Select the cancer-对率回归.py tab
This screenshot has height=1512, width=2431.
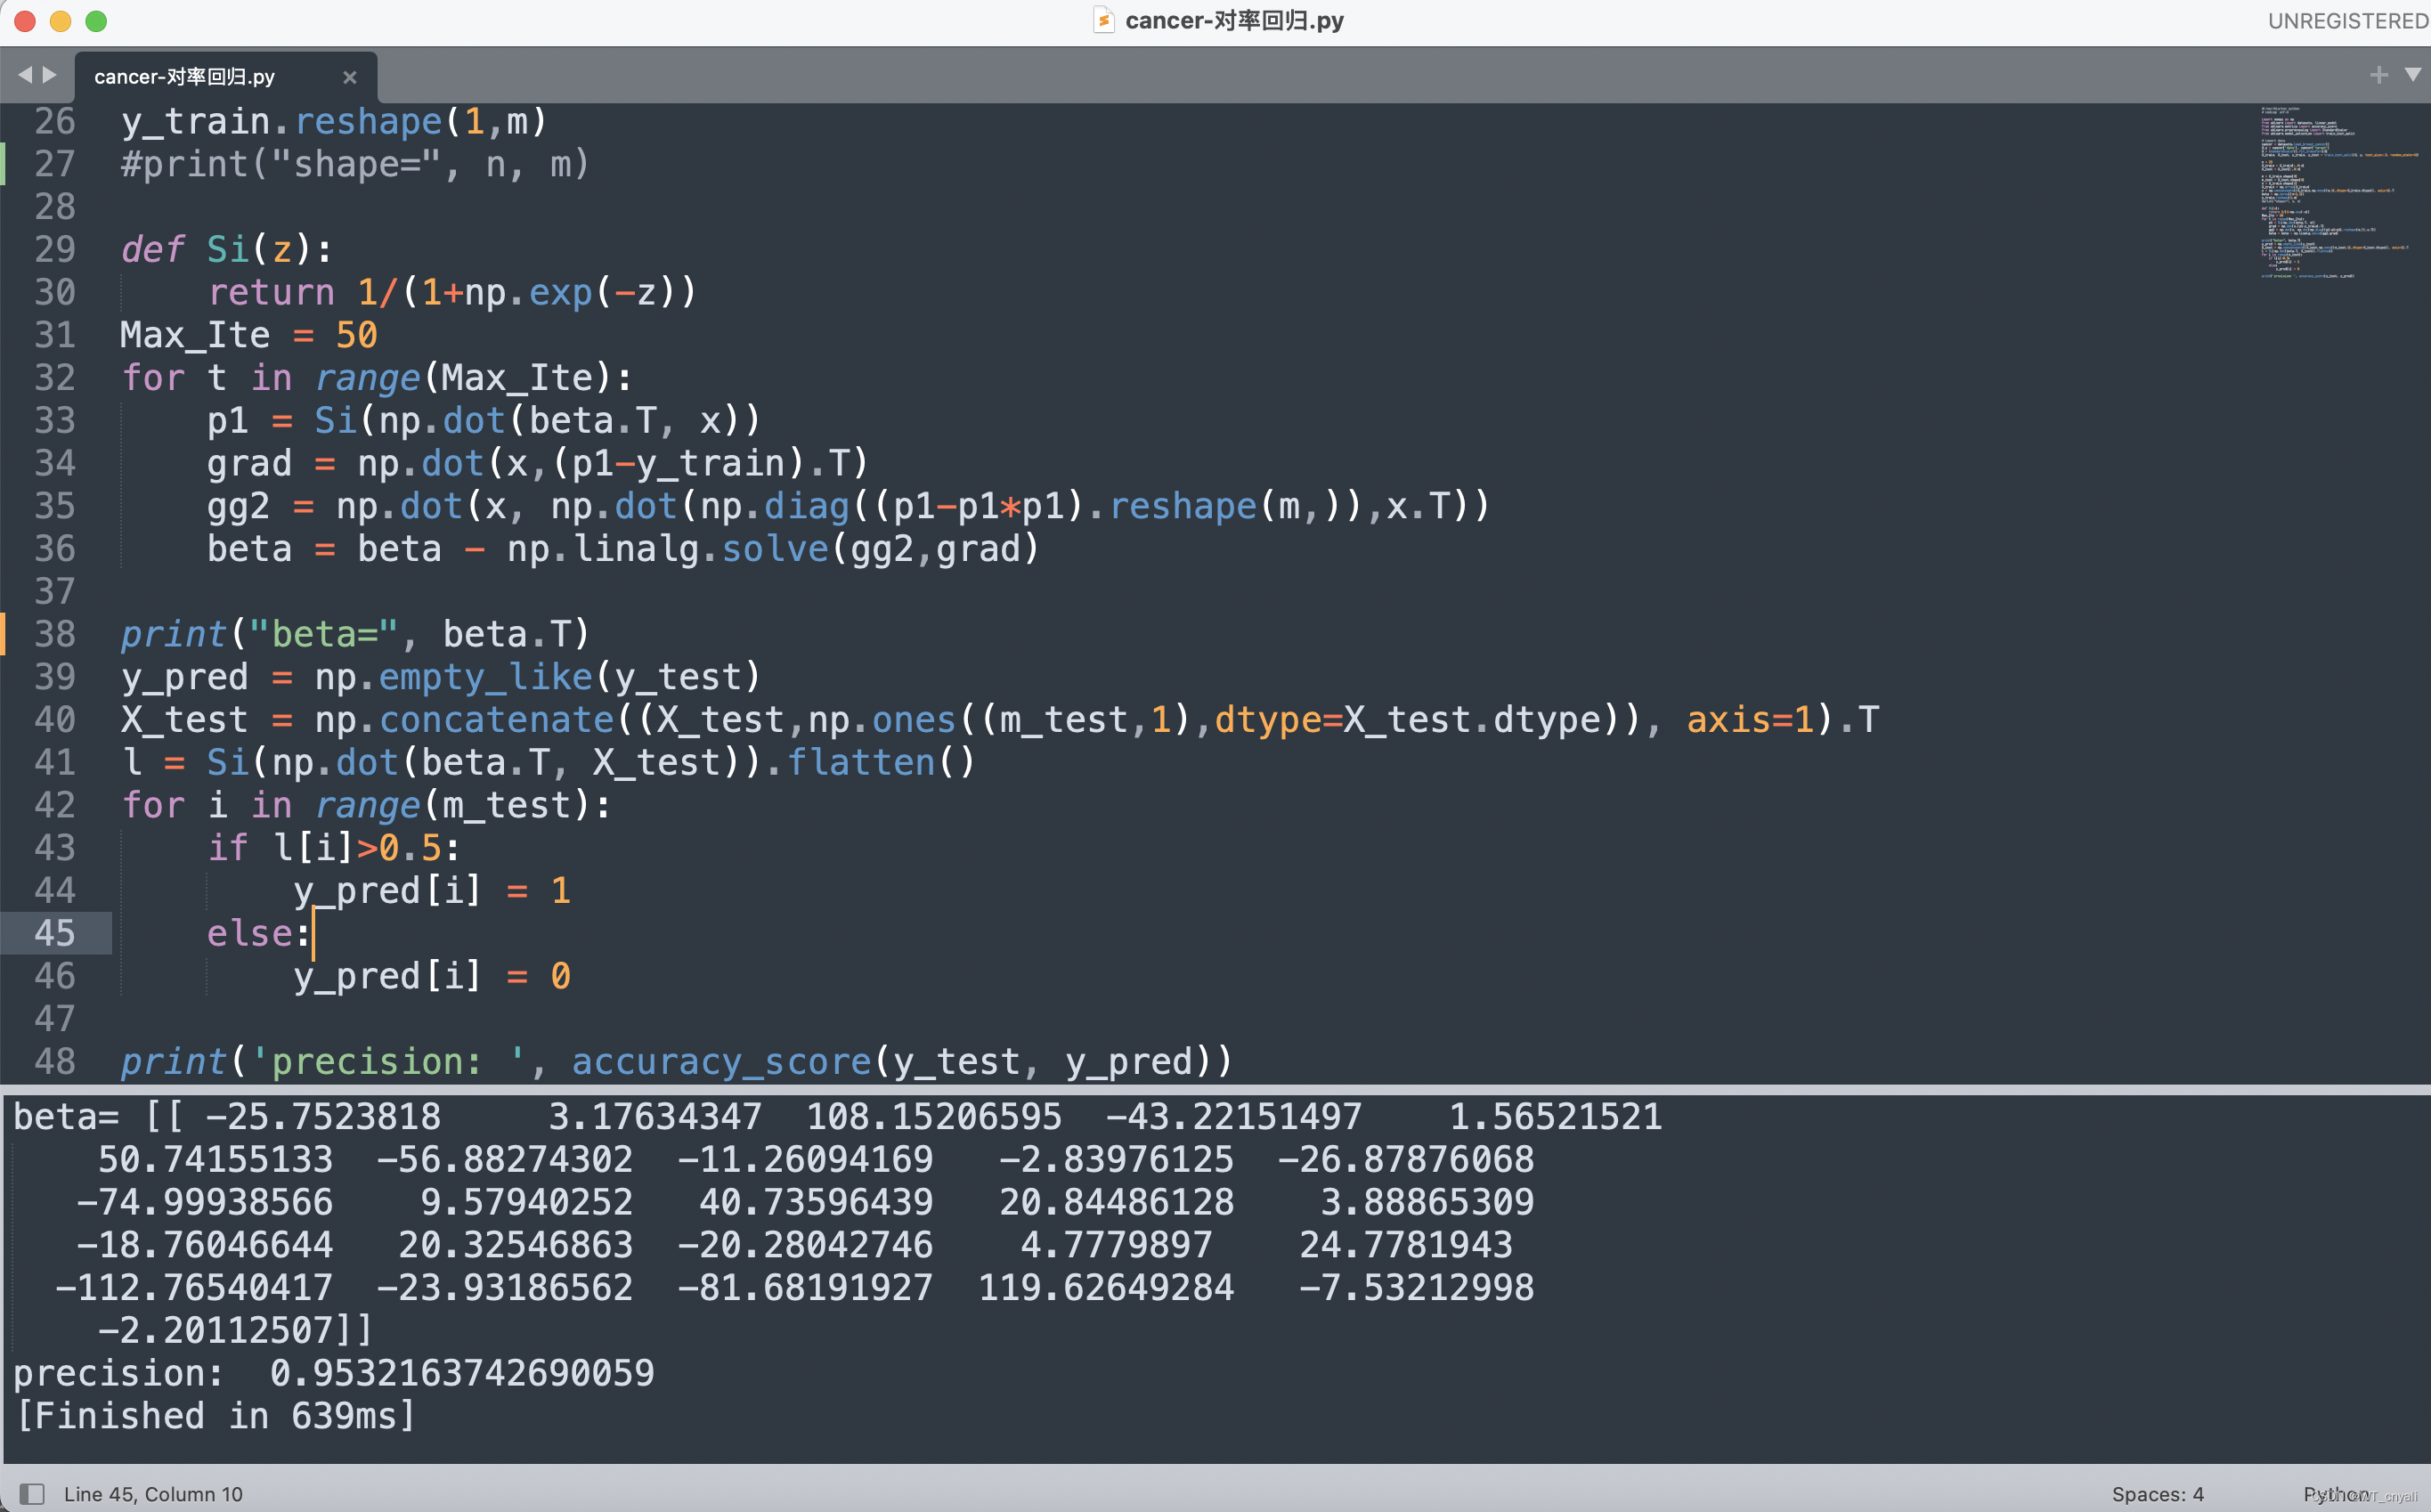pos(226,77)
